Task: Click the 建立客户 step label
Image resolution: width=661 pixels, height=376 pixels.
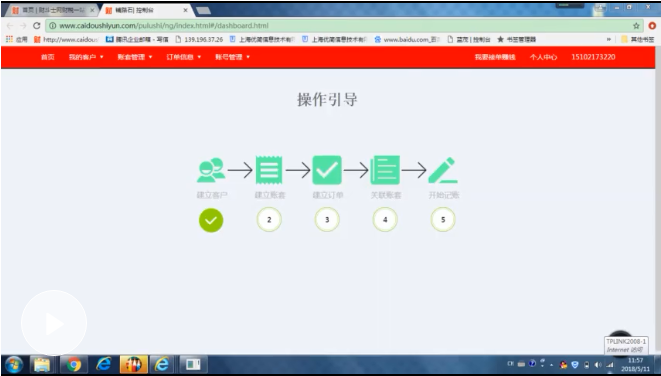Action: pos(212,195)
